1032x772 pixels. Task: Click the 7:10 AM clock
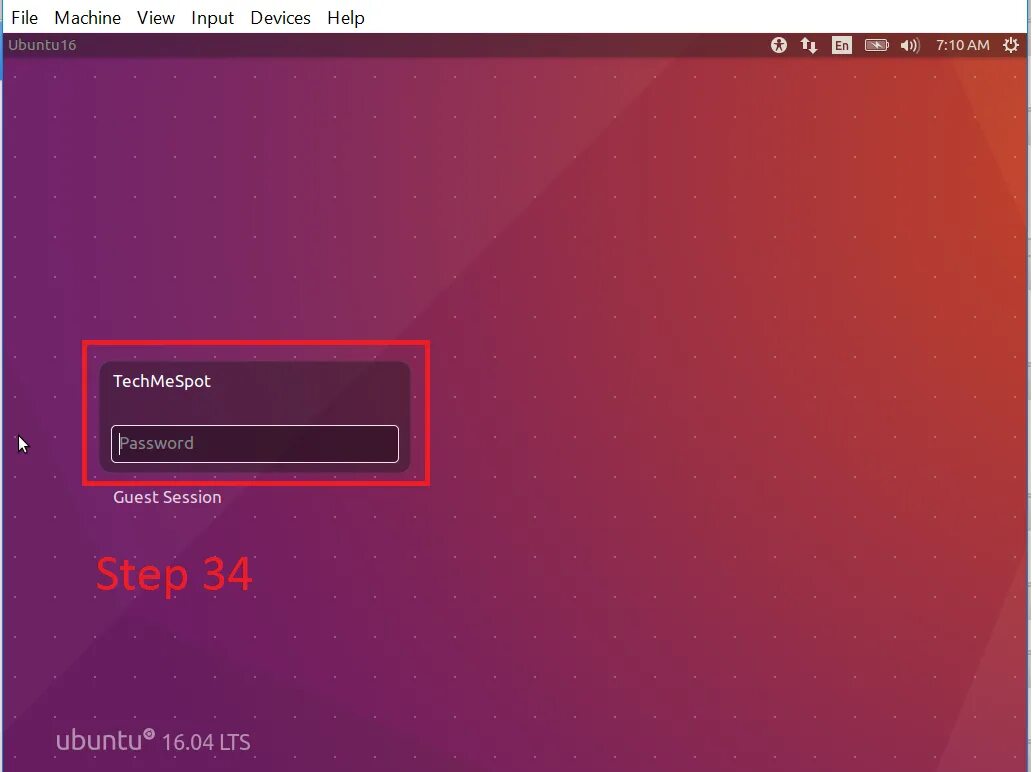point(962,45)
